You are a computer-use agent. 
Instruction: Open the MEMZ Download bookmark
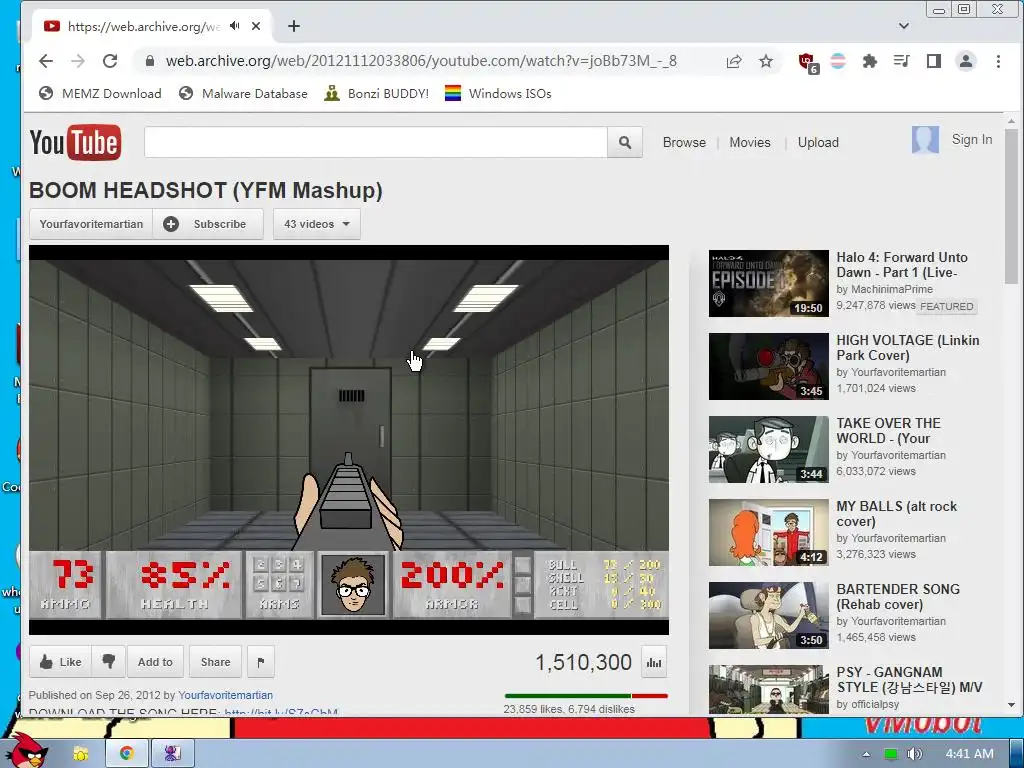click(x=100, y=93)
